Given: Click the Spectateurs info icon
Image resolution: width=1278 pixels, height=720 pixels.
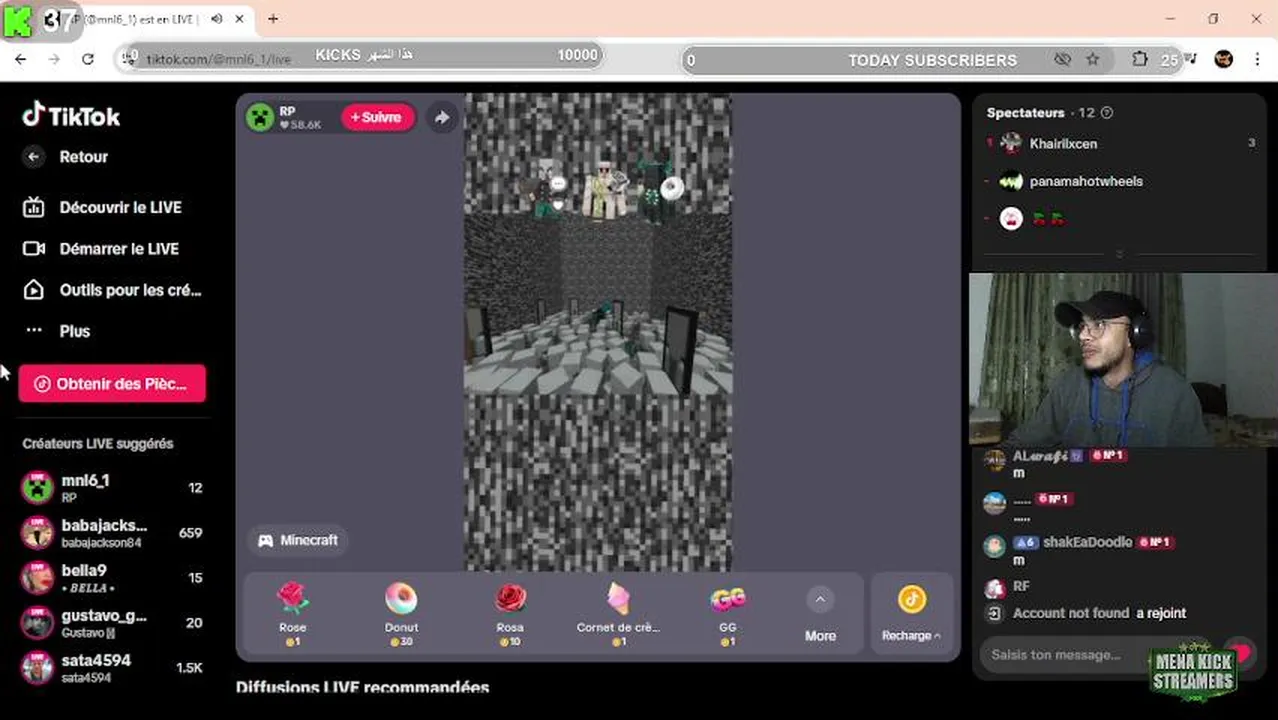Looking at the screenshot, I should [1106, 113].
